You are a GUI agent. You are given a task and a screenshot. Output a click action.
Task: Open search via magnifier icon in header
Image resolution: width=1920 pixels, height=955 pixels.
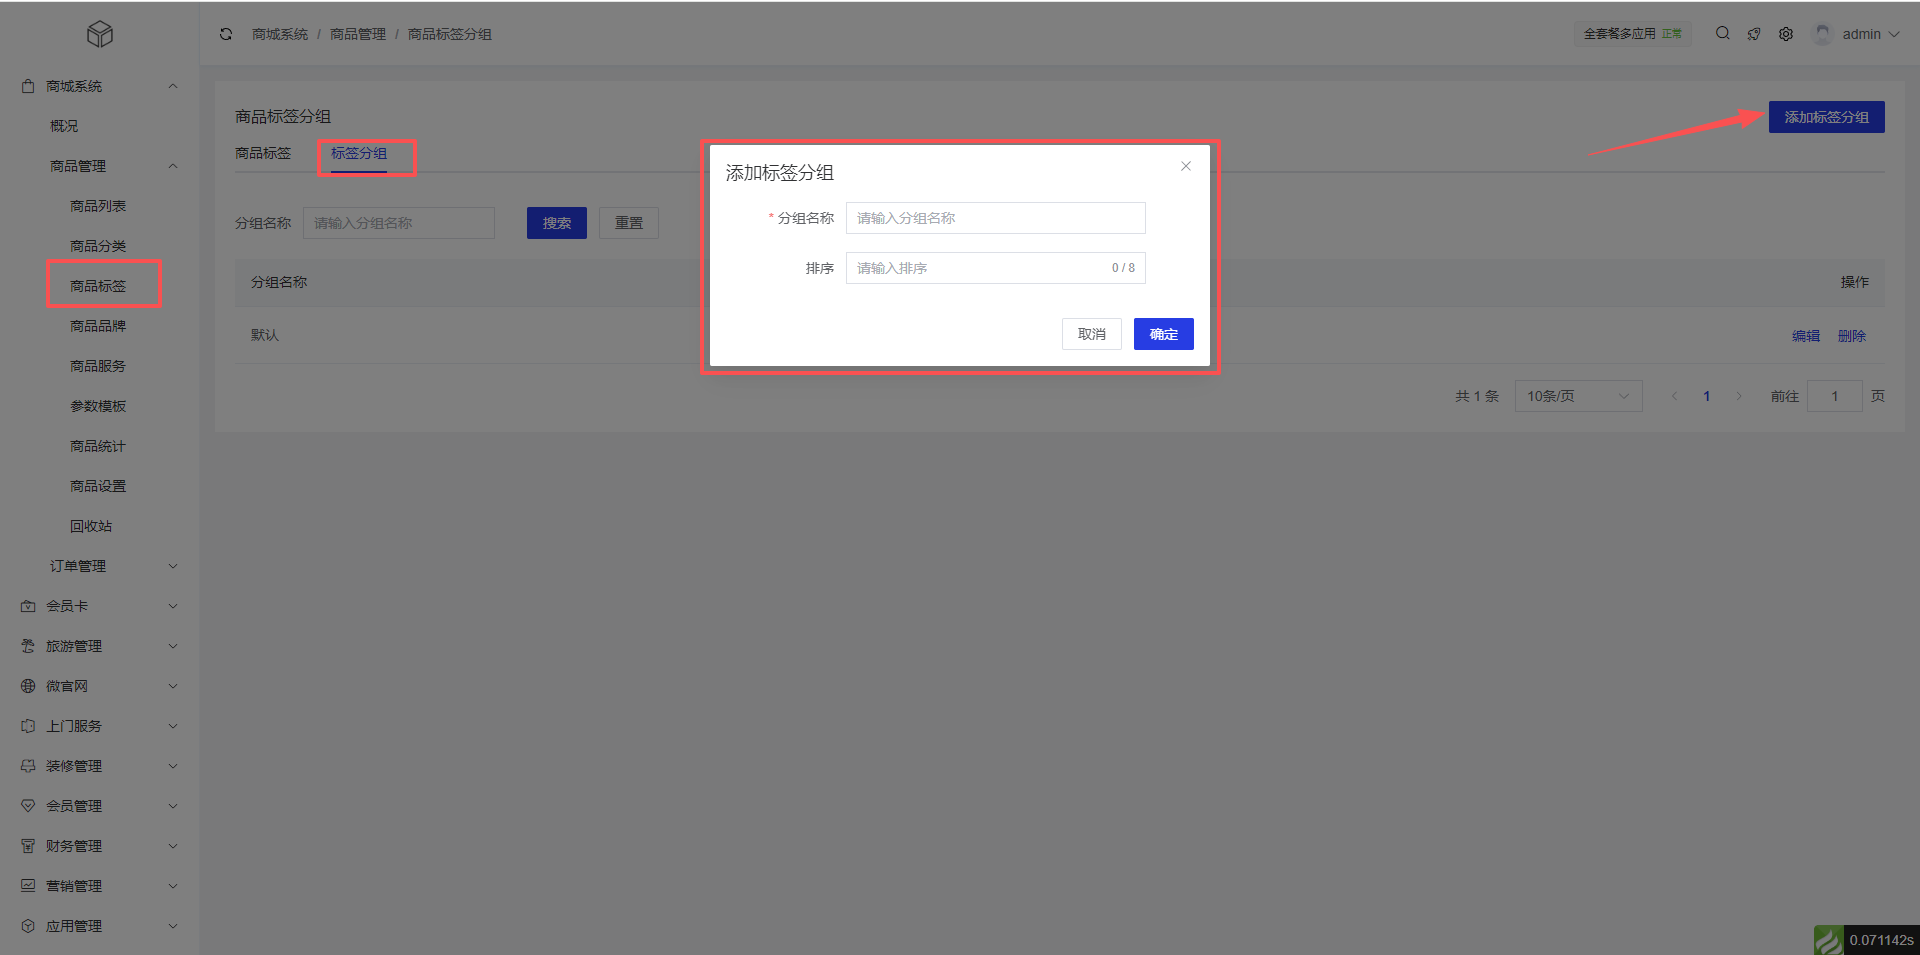(1722, 33)
